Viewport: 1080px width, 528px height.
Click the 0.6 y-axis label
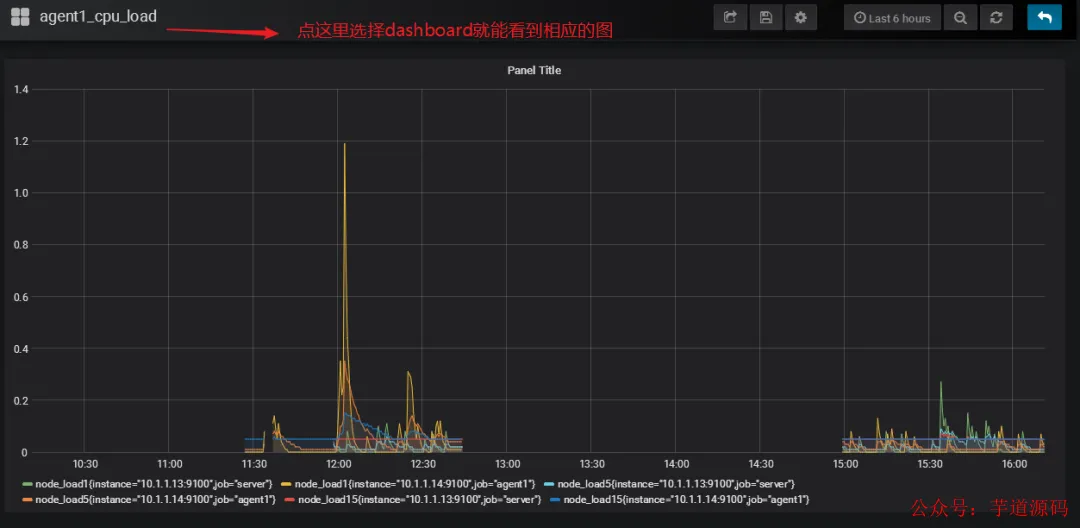click(21, 297)
